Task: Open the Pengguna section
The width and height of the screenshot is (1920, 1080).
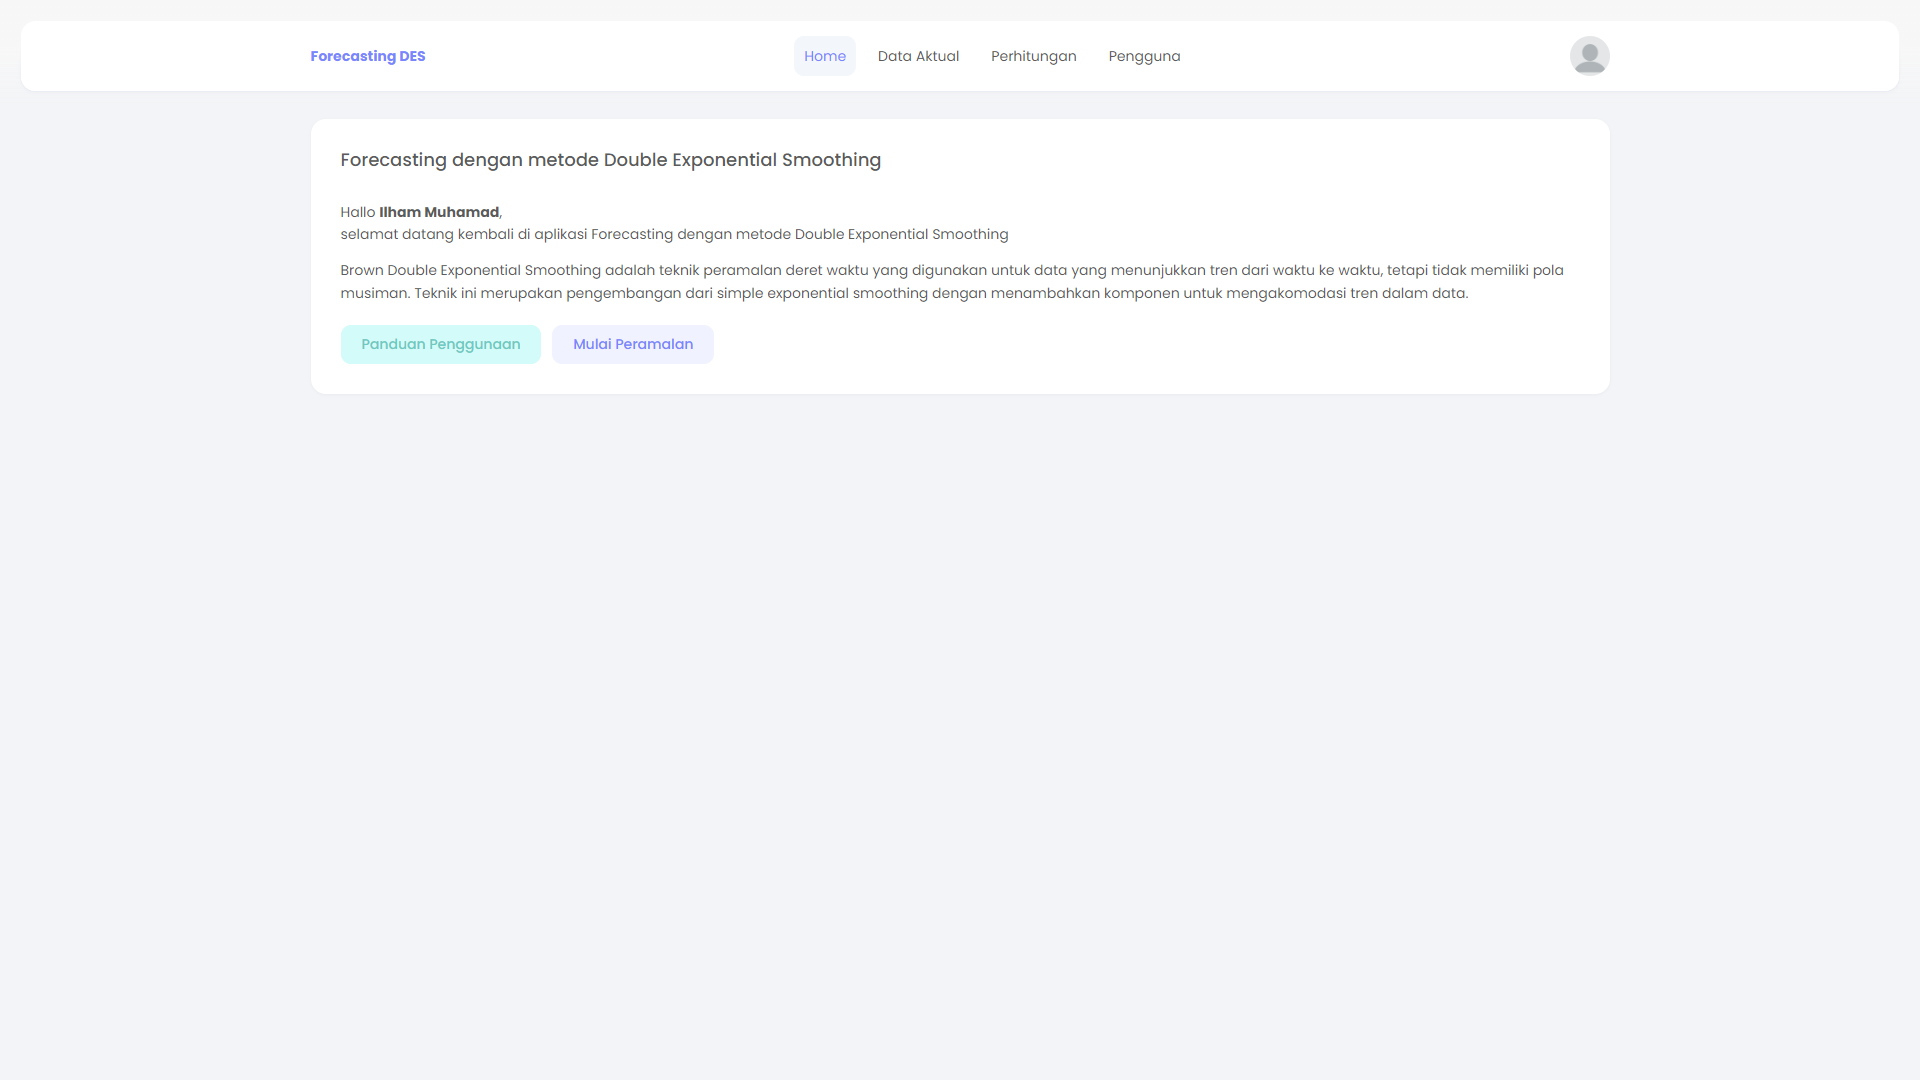Action: 1144,56
